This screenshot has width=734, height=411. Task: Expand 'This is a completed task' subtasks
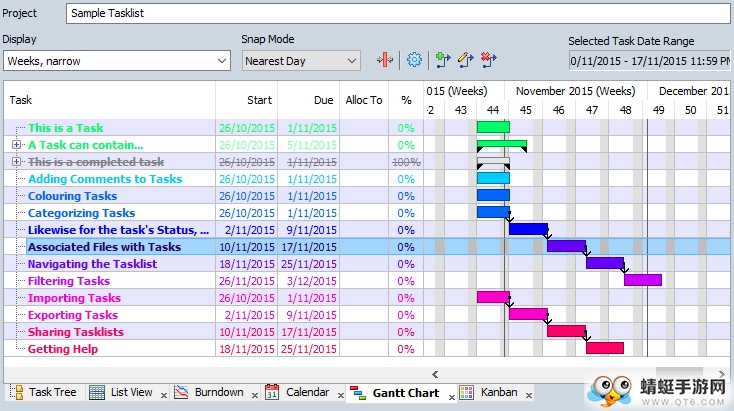(x=16, y=162)
